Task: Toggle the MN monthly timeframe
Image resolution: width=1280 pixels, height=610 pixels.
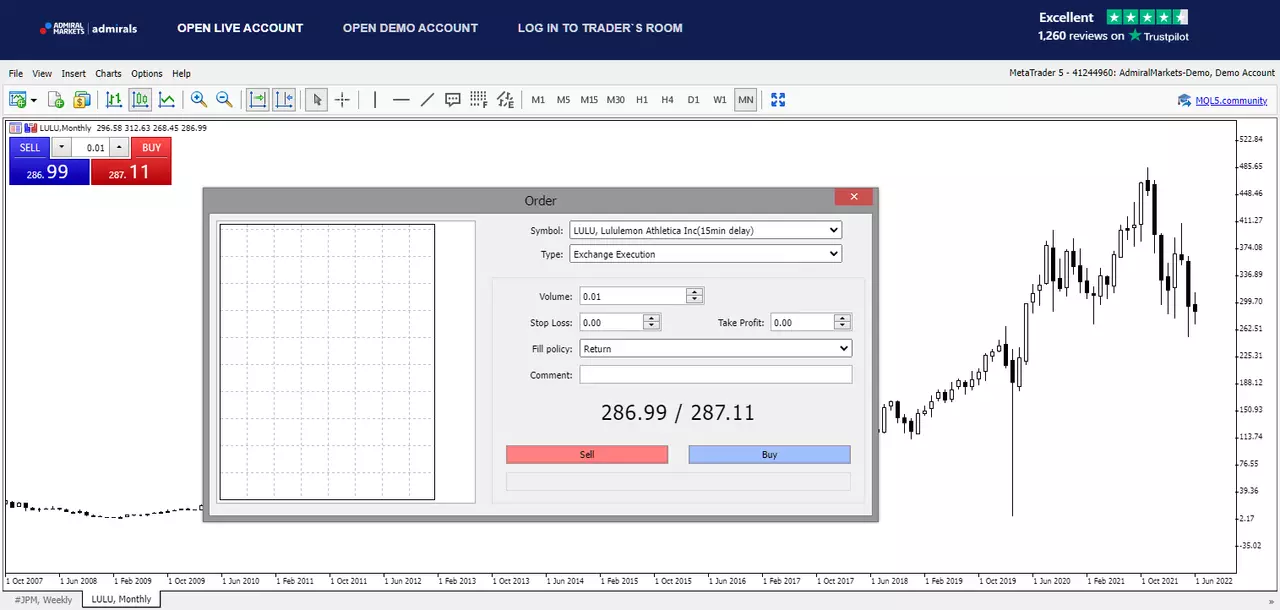Action: tap(745, 100)
